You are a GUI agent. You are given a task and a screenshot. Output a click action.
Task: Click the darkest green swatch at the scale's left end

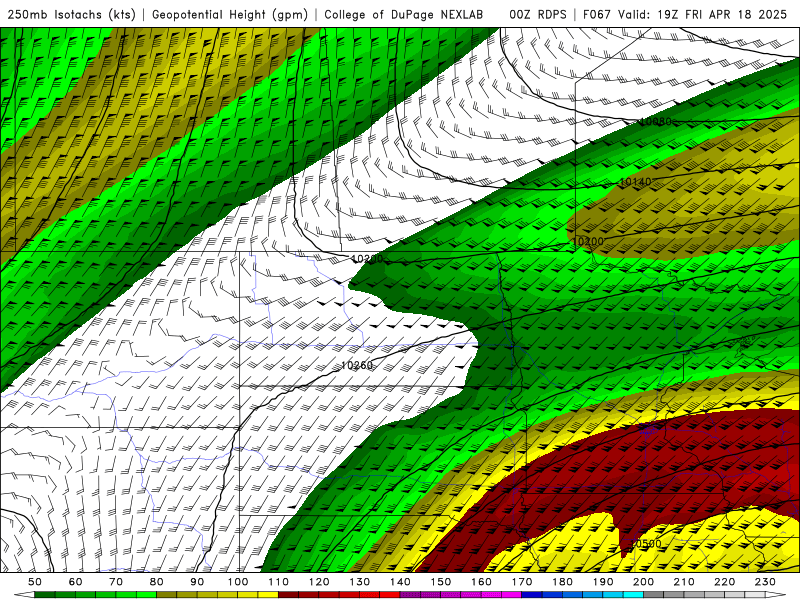click(x=45, y=594)
